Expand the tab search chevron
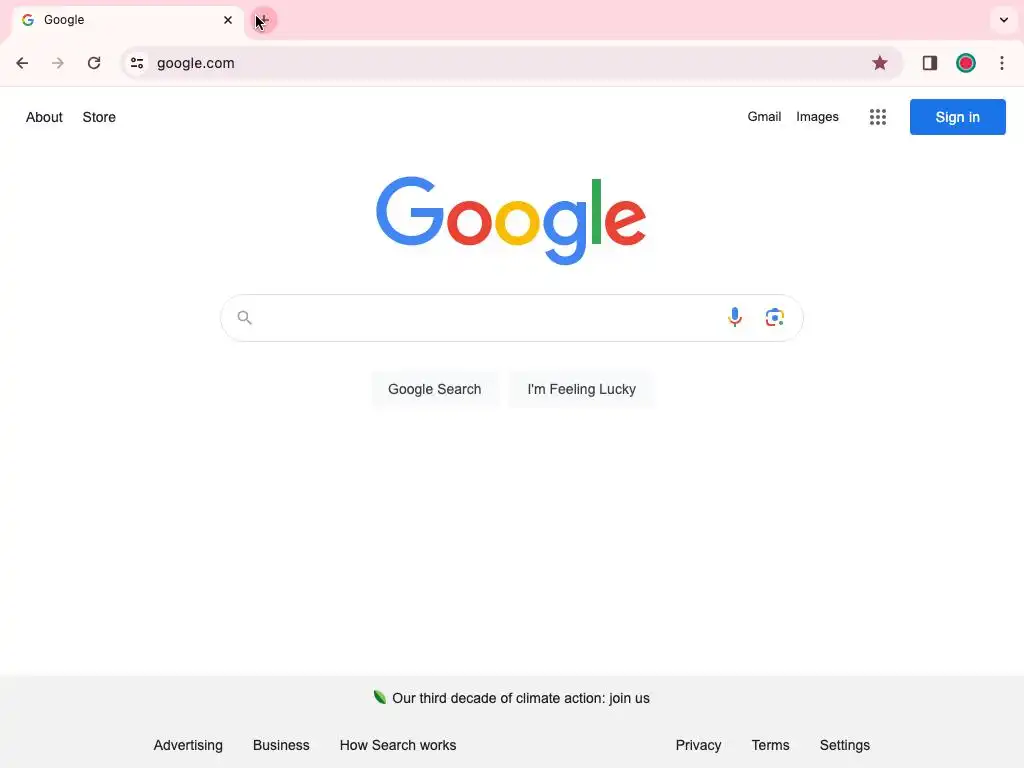This screenshot has height=768, width=1024. pos(1004,20)
